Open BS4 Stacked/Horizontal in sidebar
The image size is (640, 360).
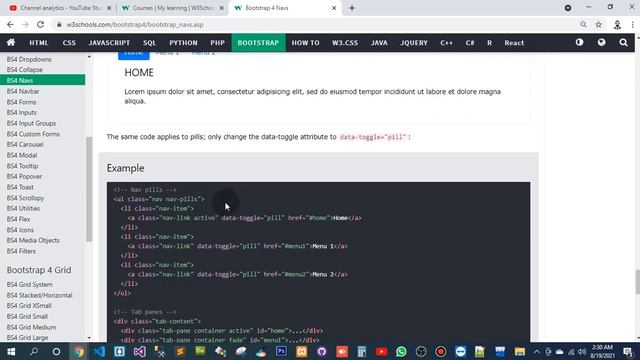(x=39, y=295)
